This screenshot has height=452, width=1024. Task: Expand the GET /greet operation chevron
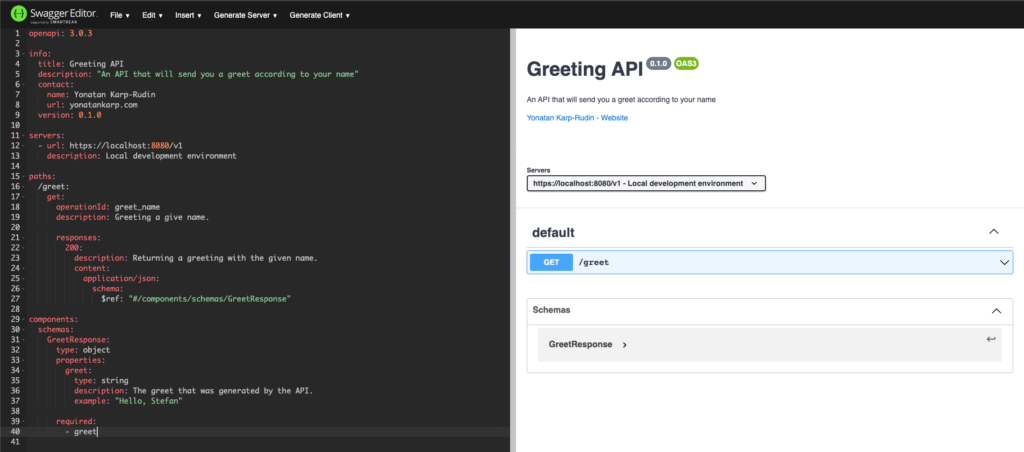coord(1004,262)
